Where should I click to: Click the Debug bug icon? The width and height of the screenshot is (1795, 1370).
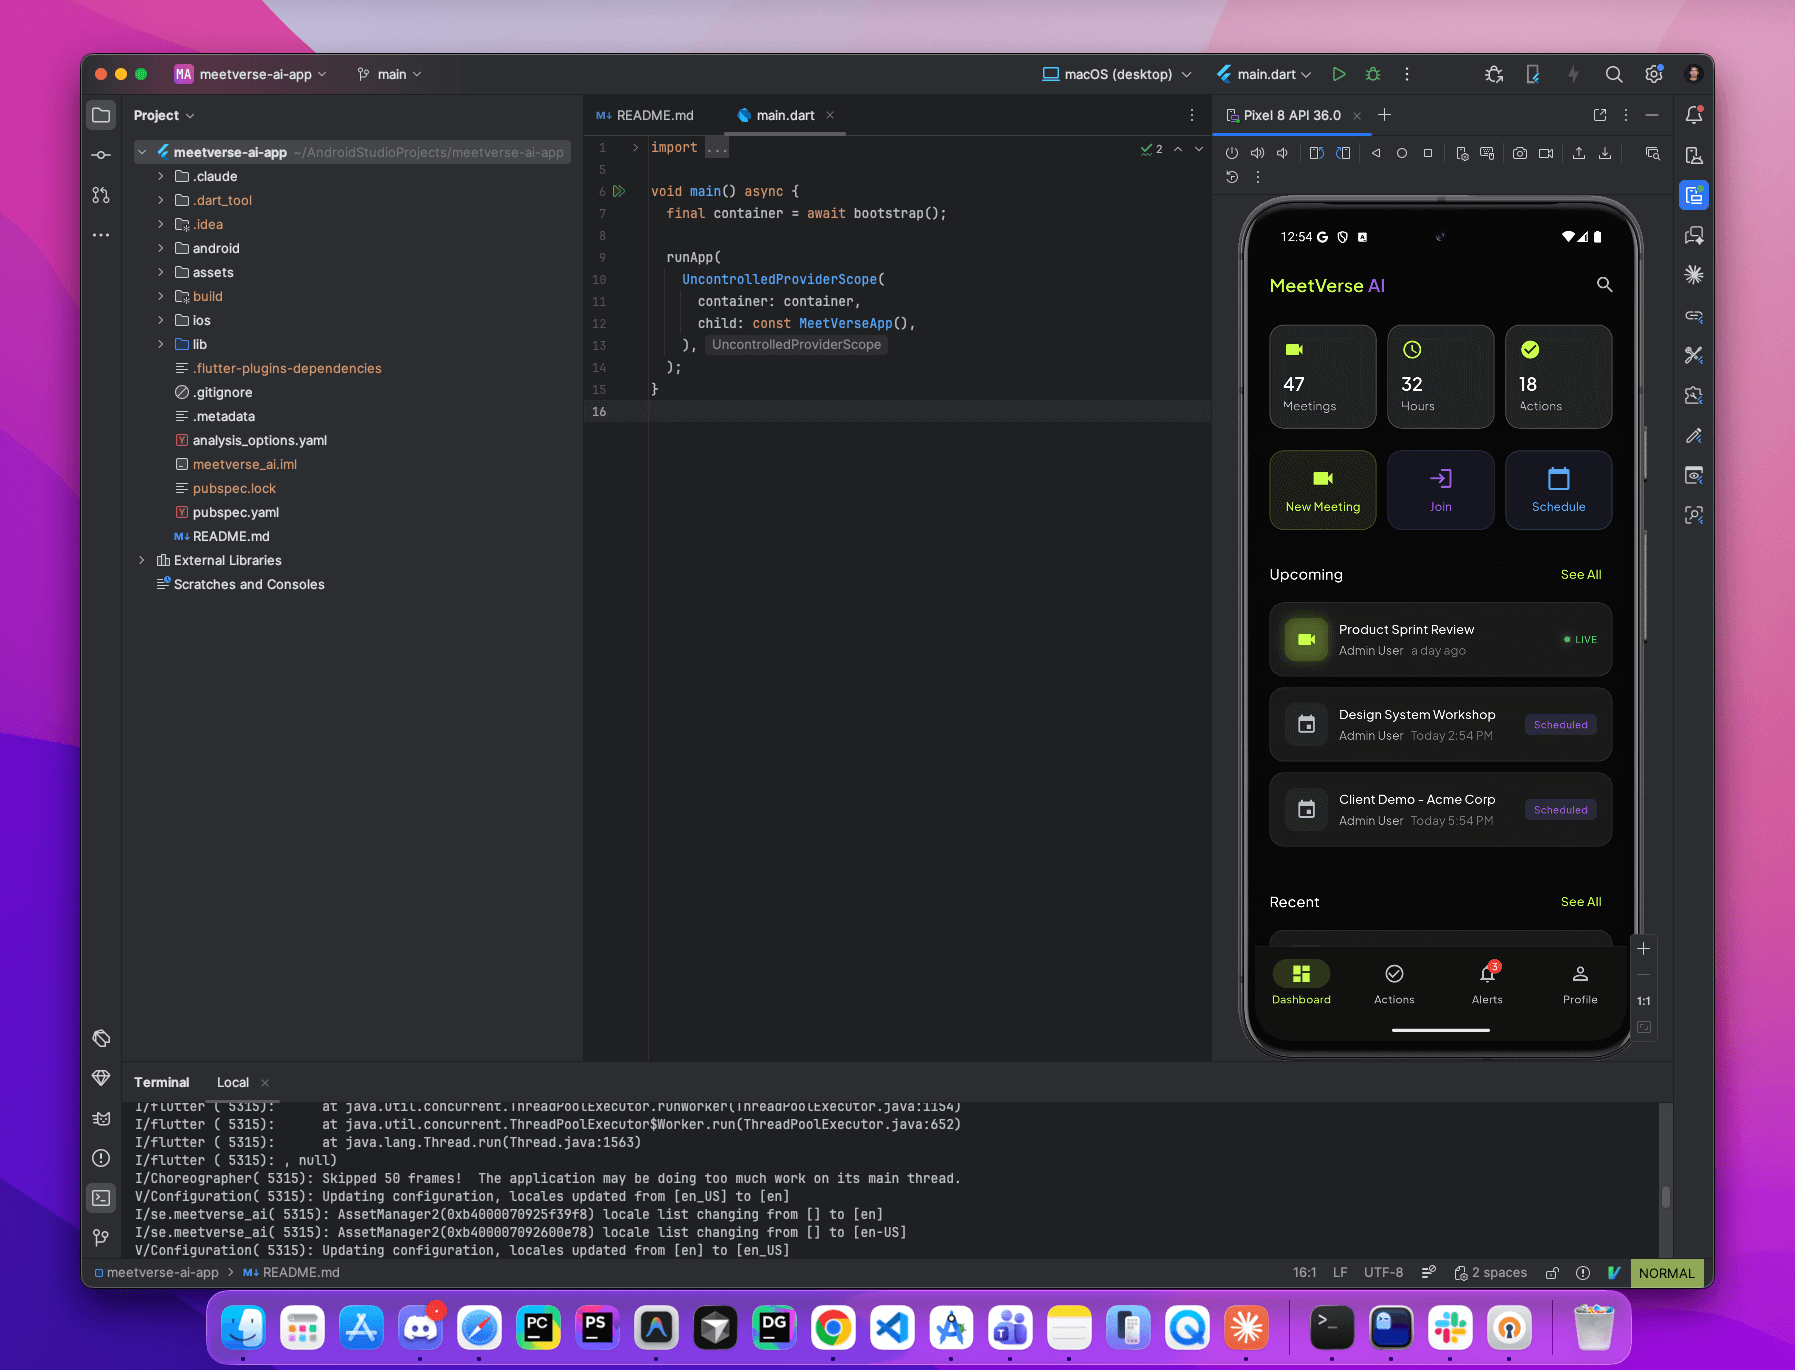pos(1373,74)
